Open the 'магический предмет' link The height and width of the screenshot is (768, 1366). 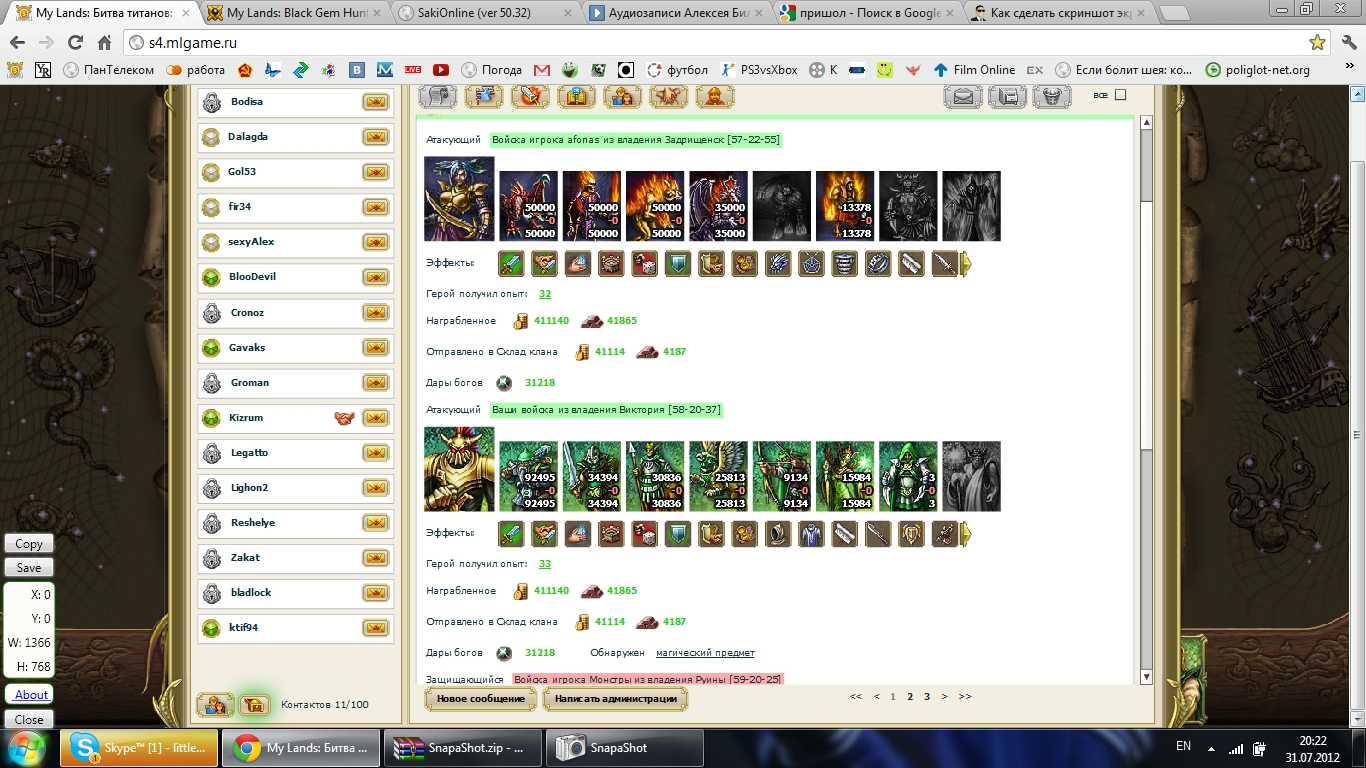click(705, 653)
